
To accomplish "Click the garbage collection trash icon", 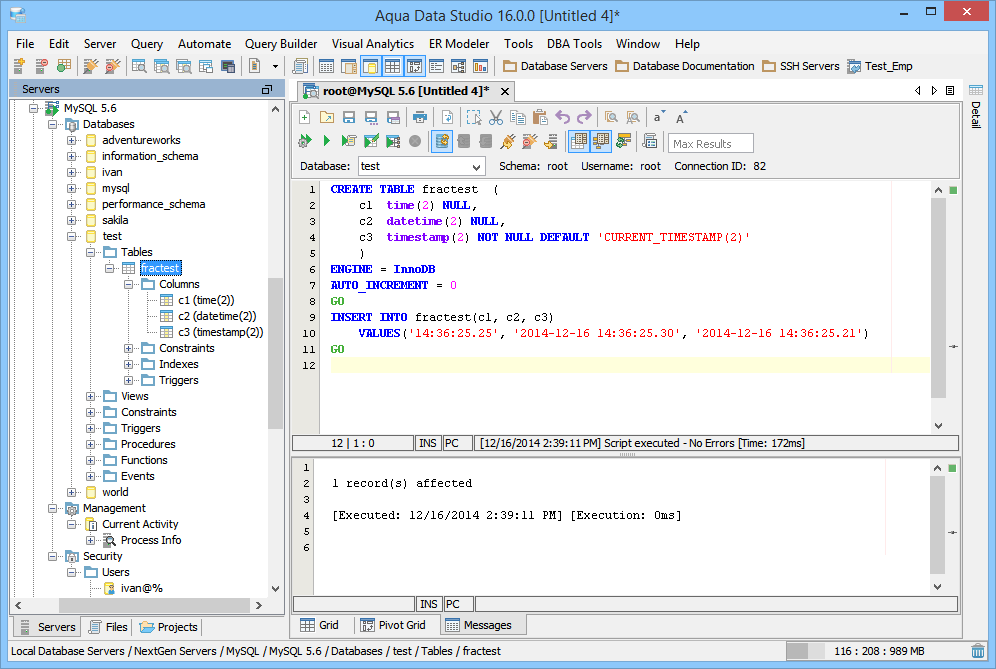I will point(977,651).
